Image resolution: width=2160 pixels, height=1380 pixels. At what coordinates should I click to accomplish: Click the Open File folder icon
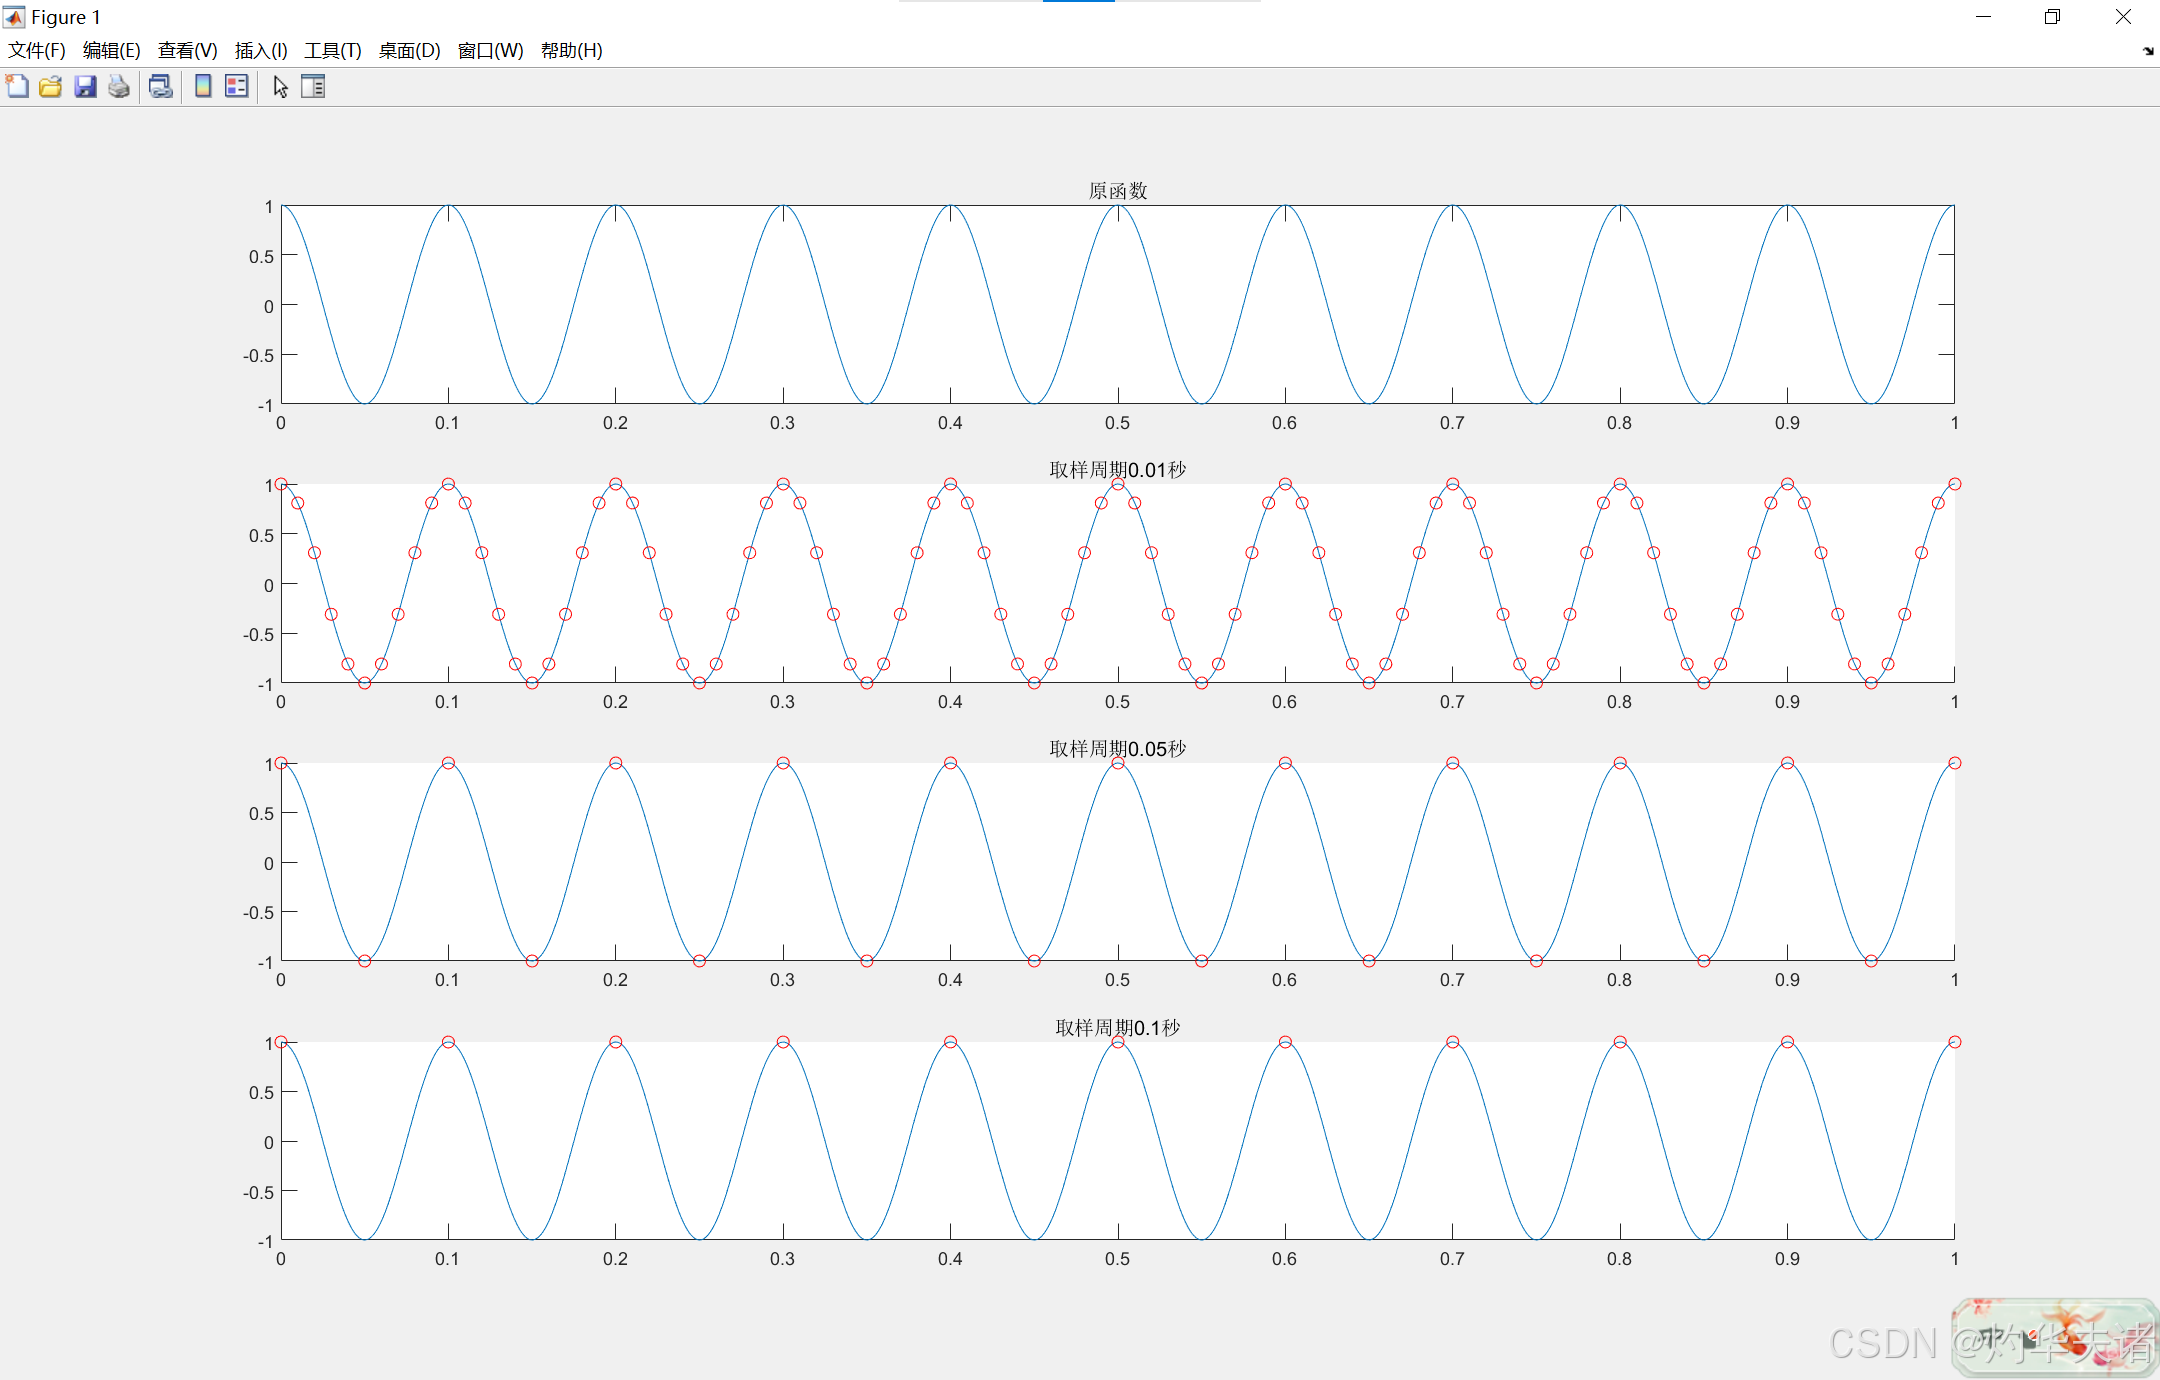click(51, 87)
